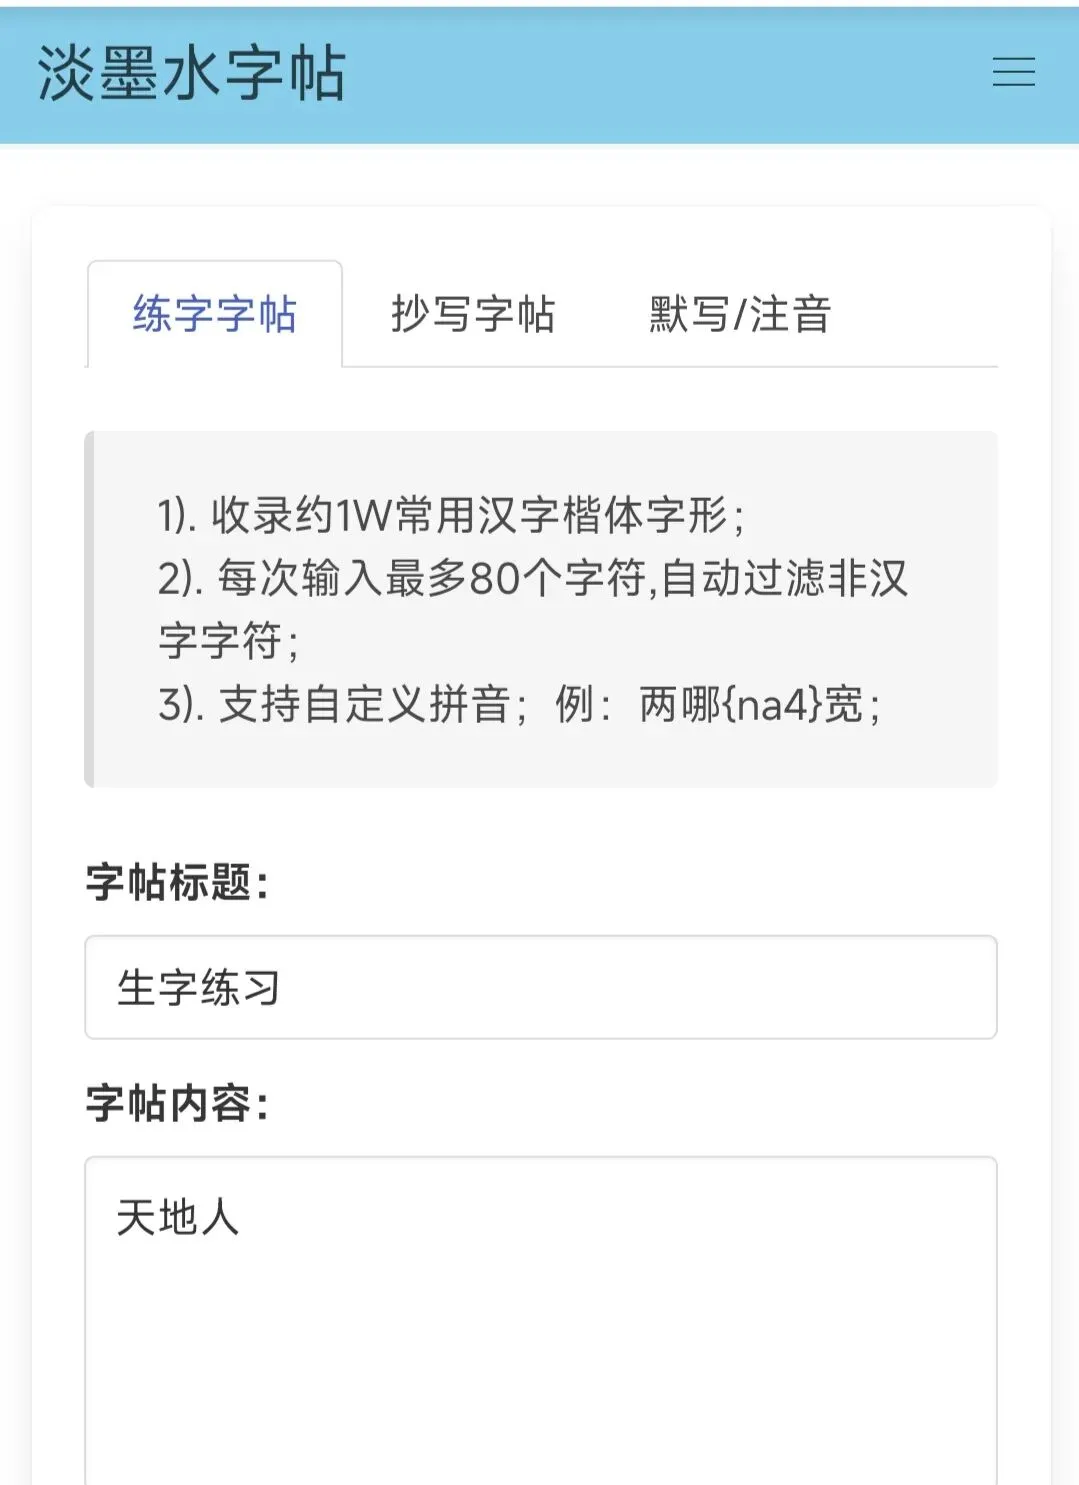Open the hamburger menu icon

click(x=1013, y=72)
